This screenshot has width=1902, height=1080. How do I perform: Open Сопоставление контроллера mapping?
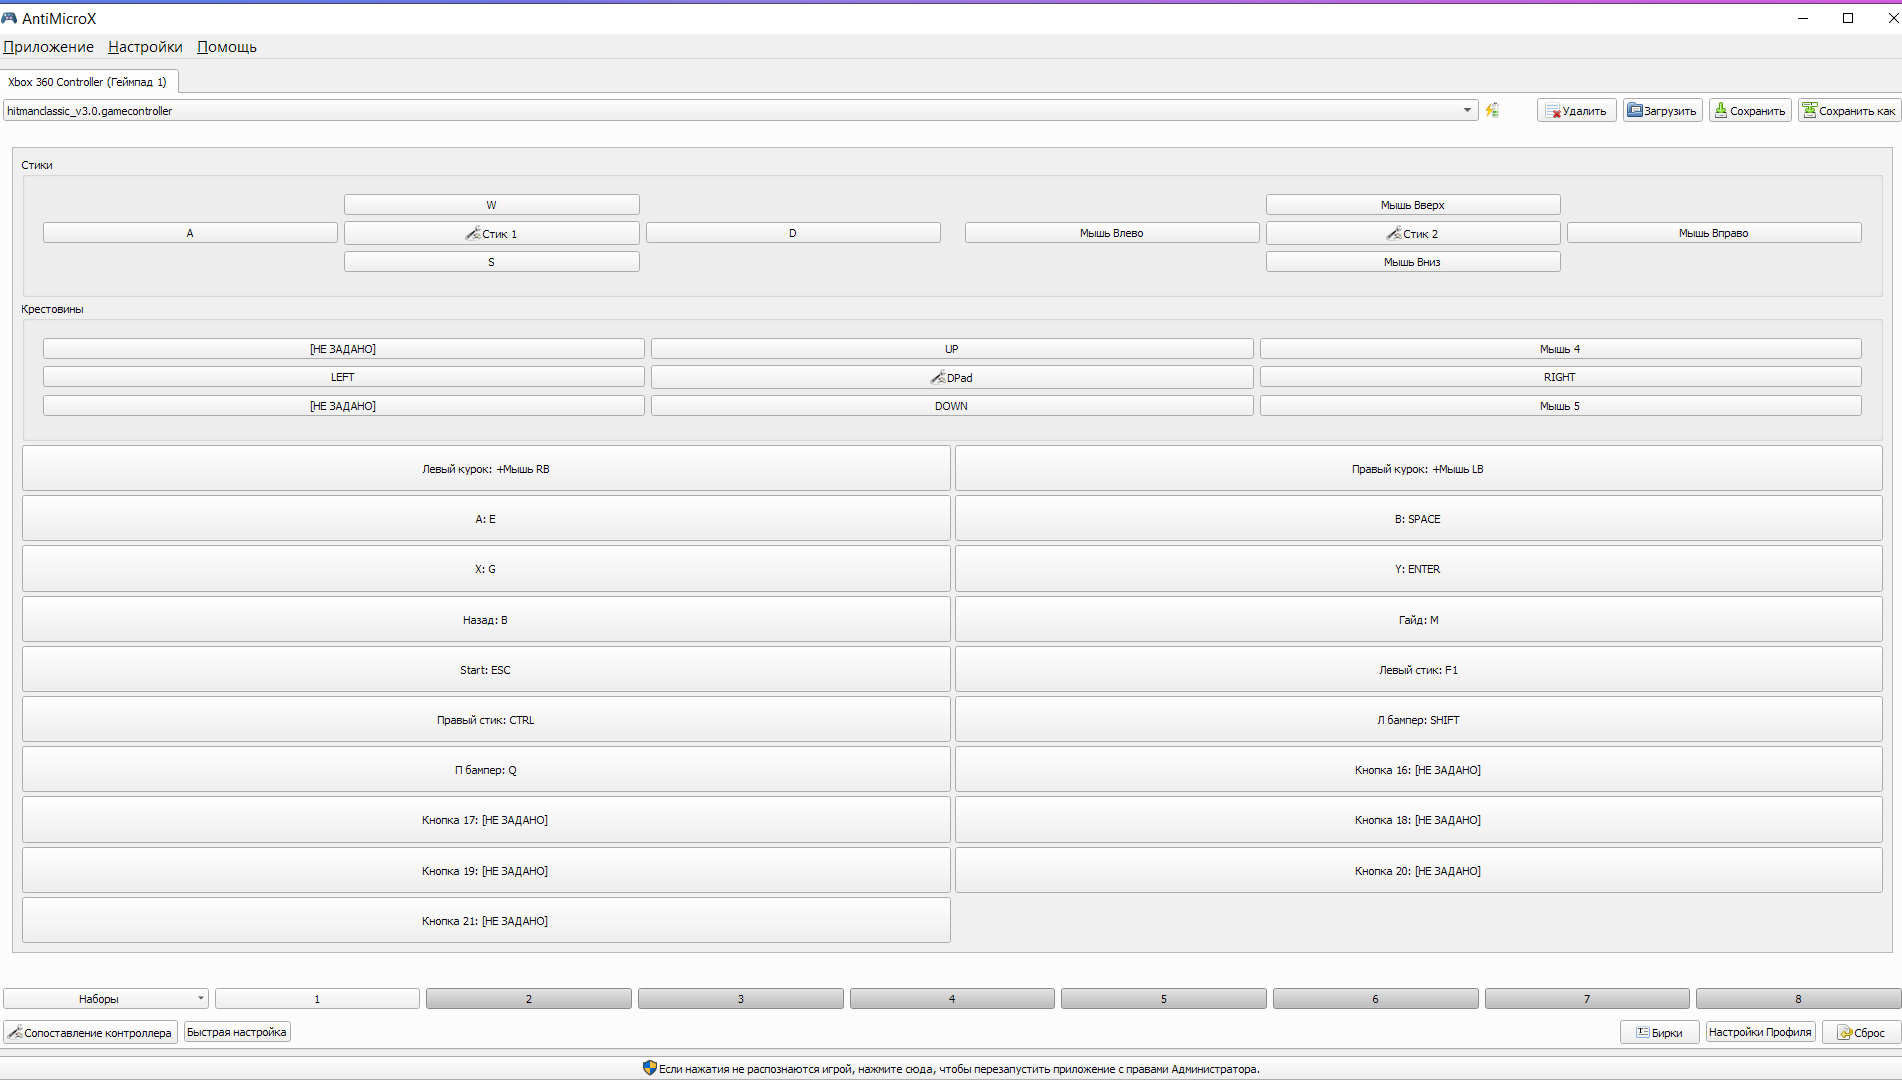coord(90,1033)
